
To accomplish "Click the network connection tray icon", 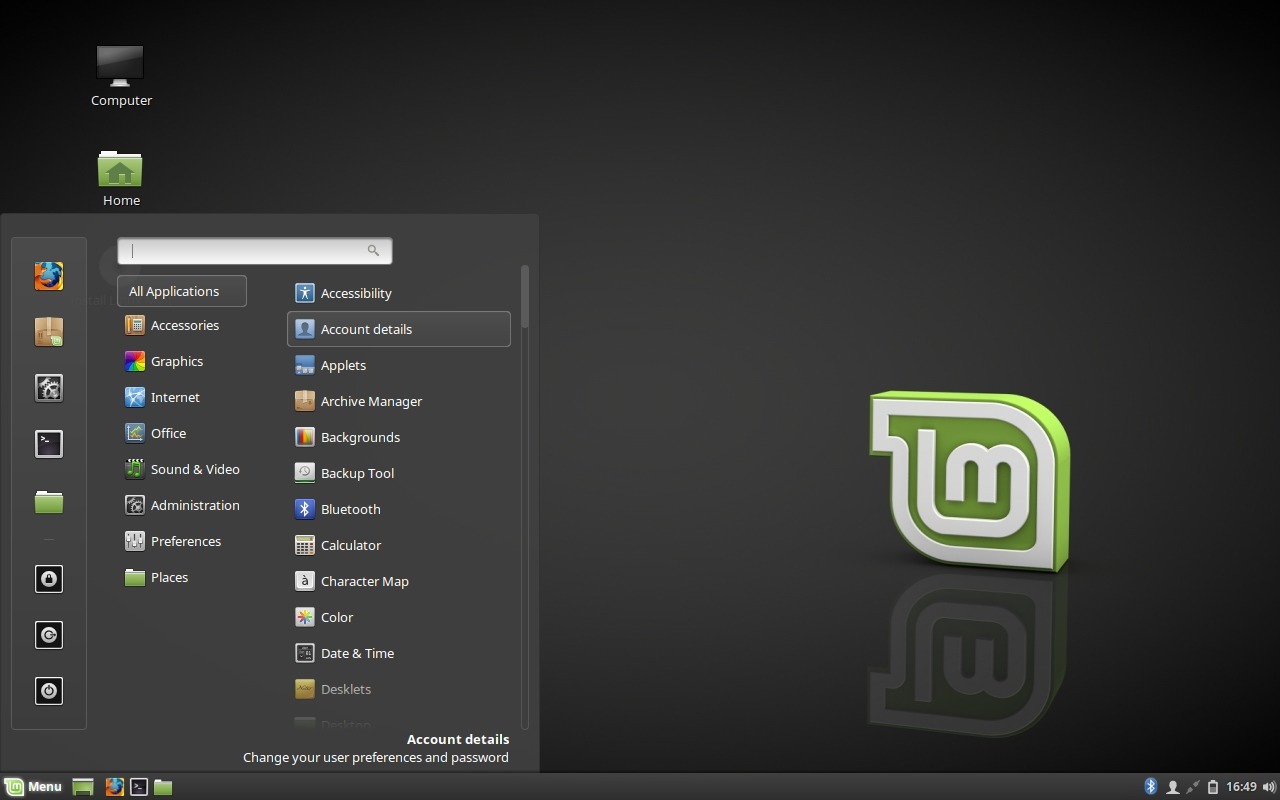I will 1192,787.
